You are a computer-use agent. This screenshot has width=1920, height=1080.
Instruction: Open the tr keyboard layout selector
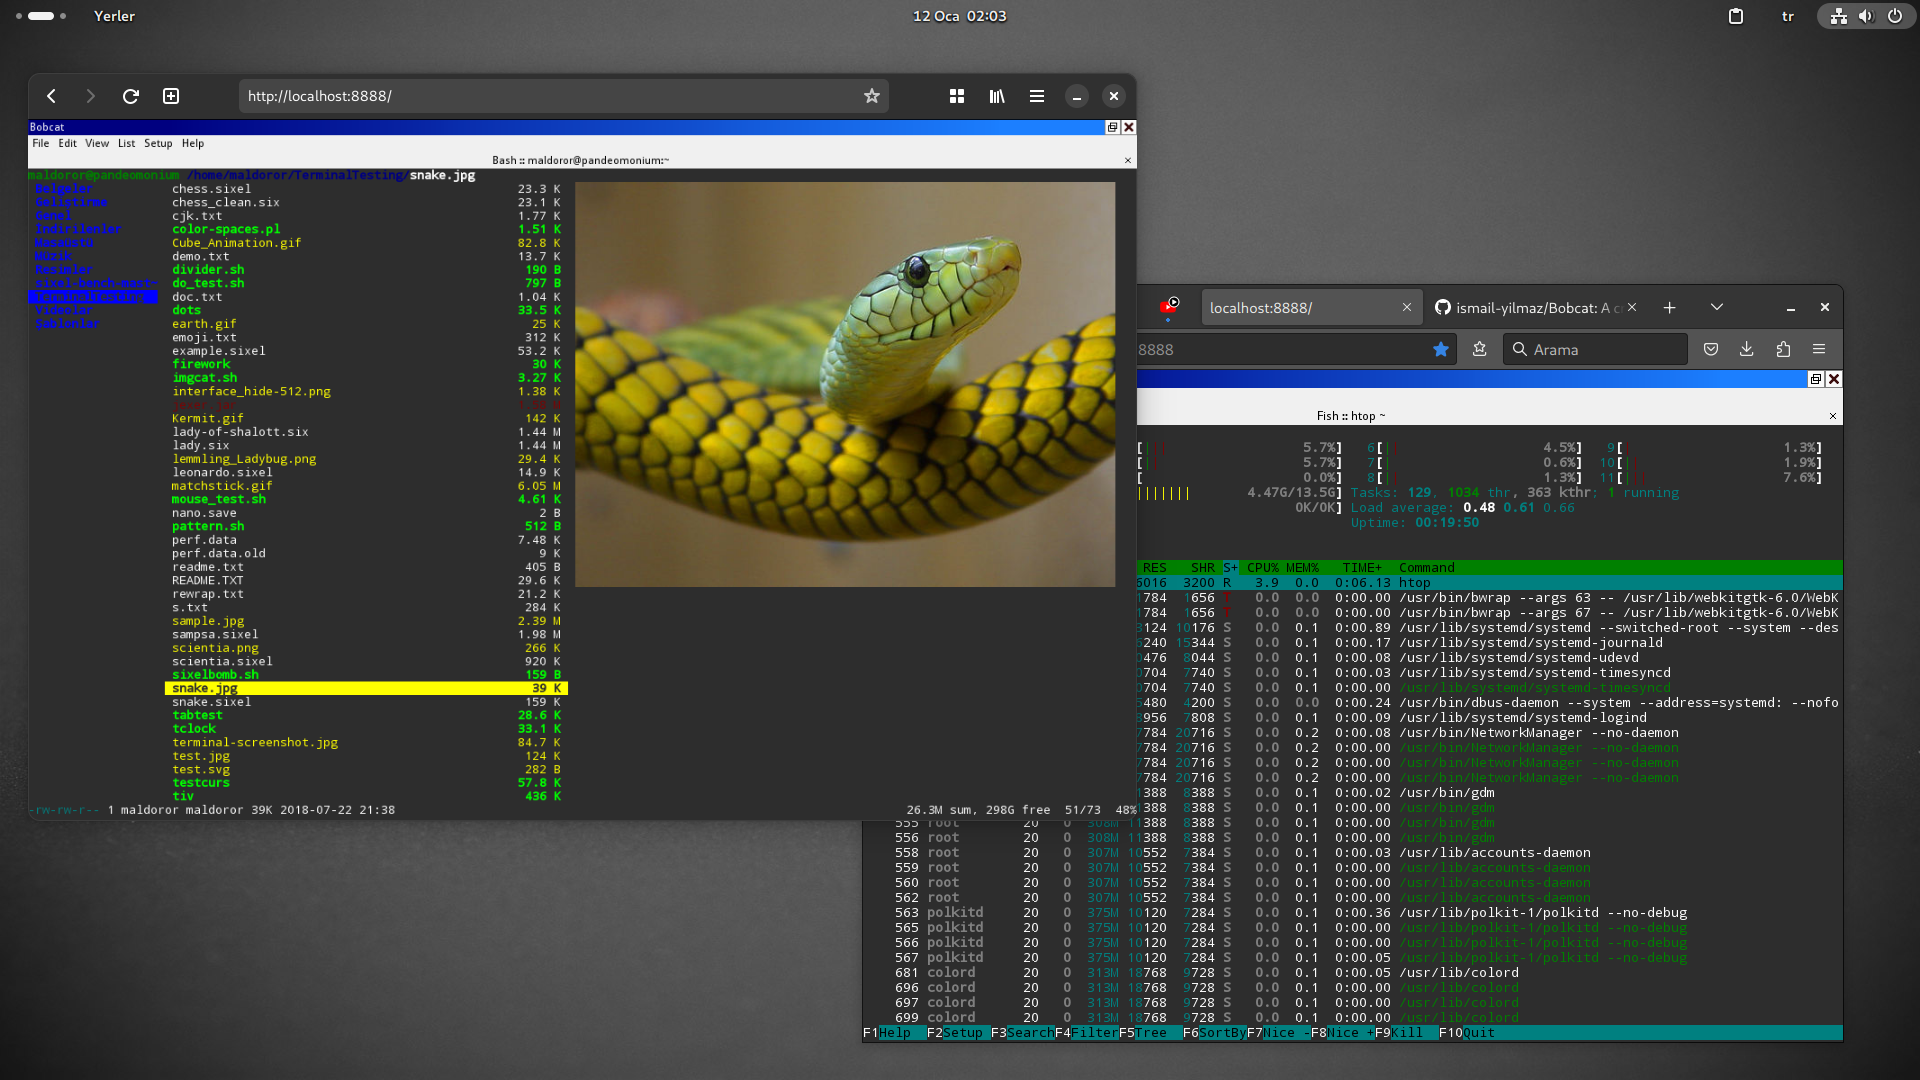(1788, 16)
